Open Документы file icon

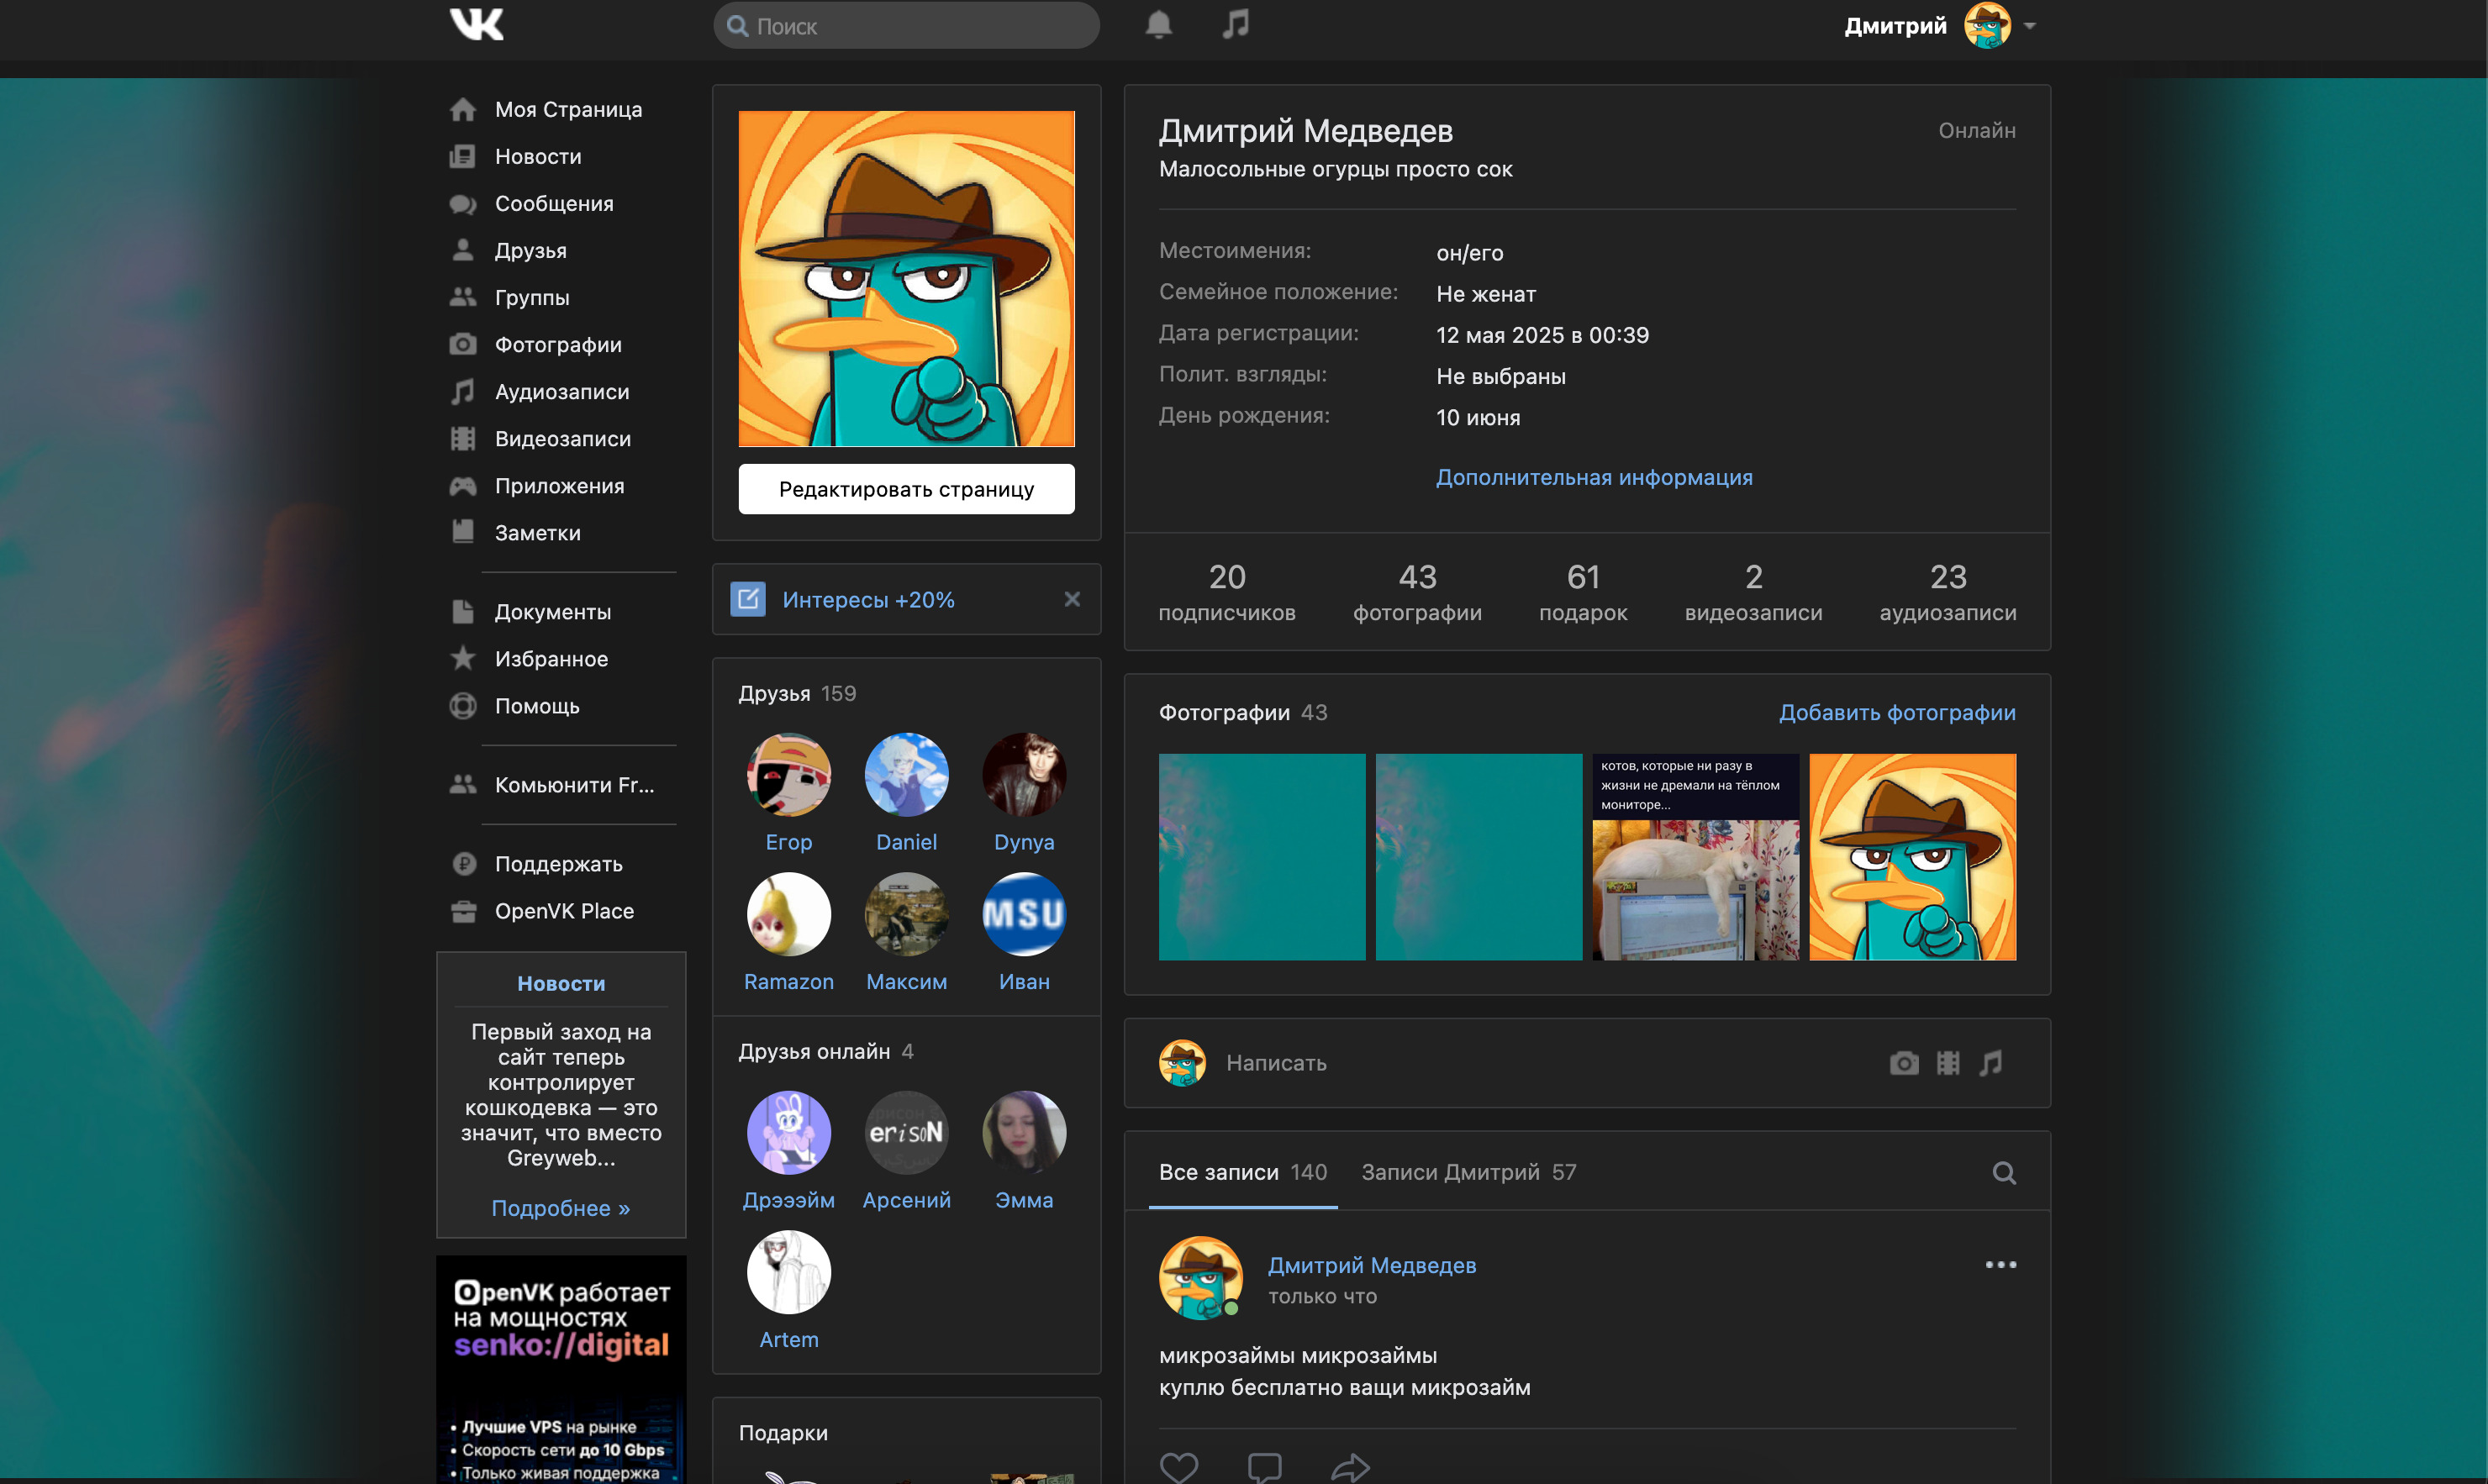[462, 611]
